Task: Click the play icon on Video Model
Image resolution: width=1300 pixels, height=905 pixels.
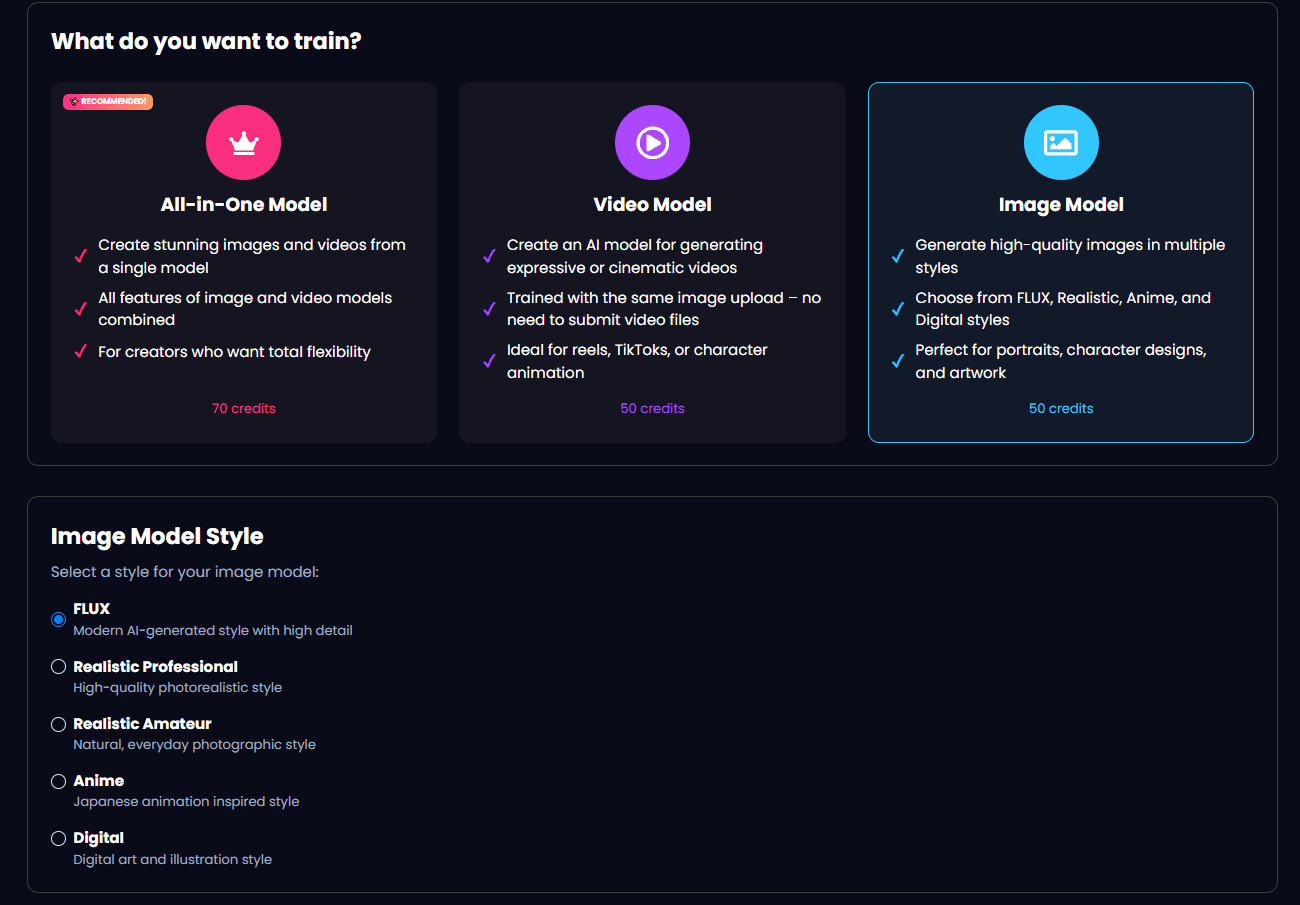Action: [652, 142]
